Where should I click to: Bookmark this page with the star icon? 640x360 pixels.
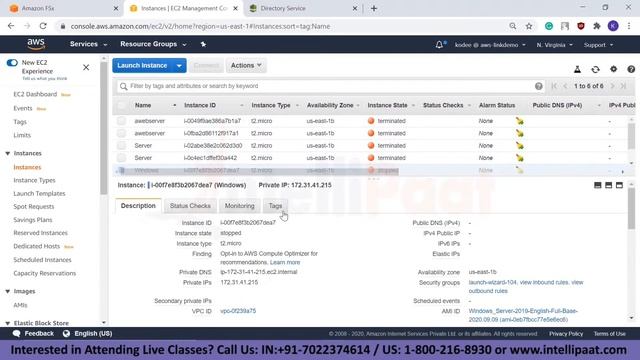529,26
